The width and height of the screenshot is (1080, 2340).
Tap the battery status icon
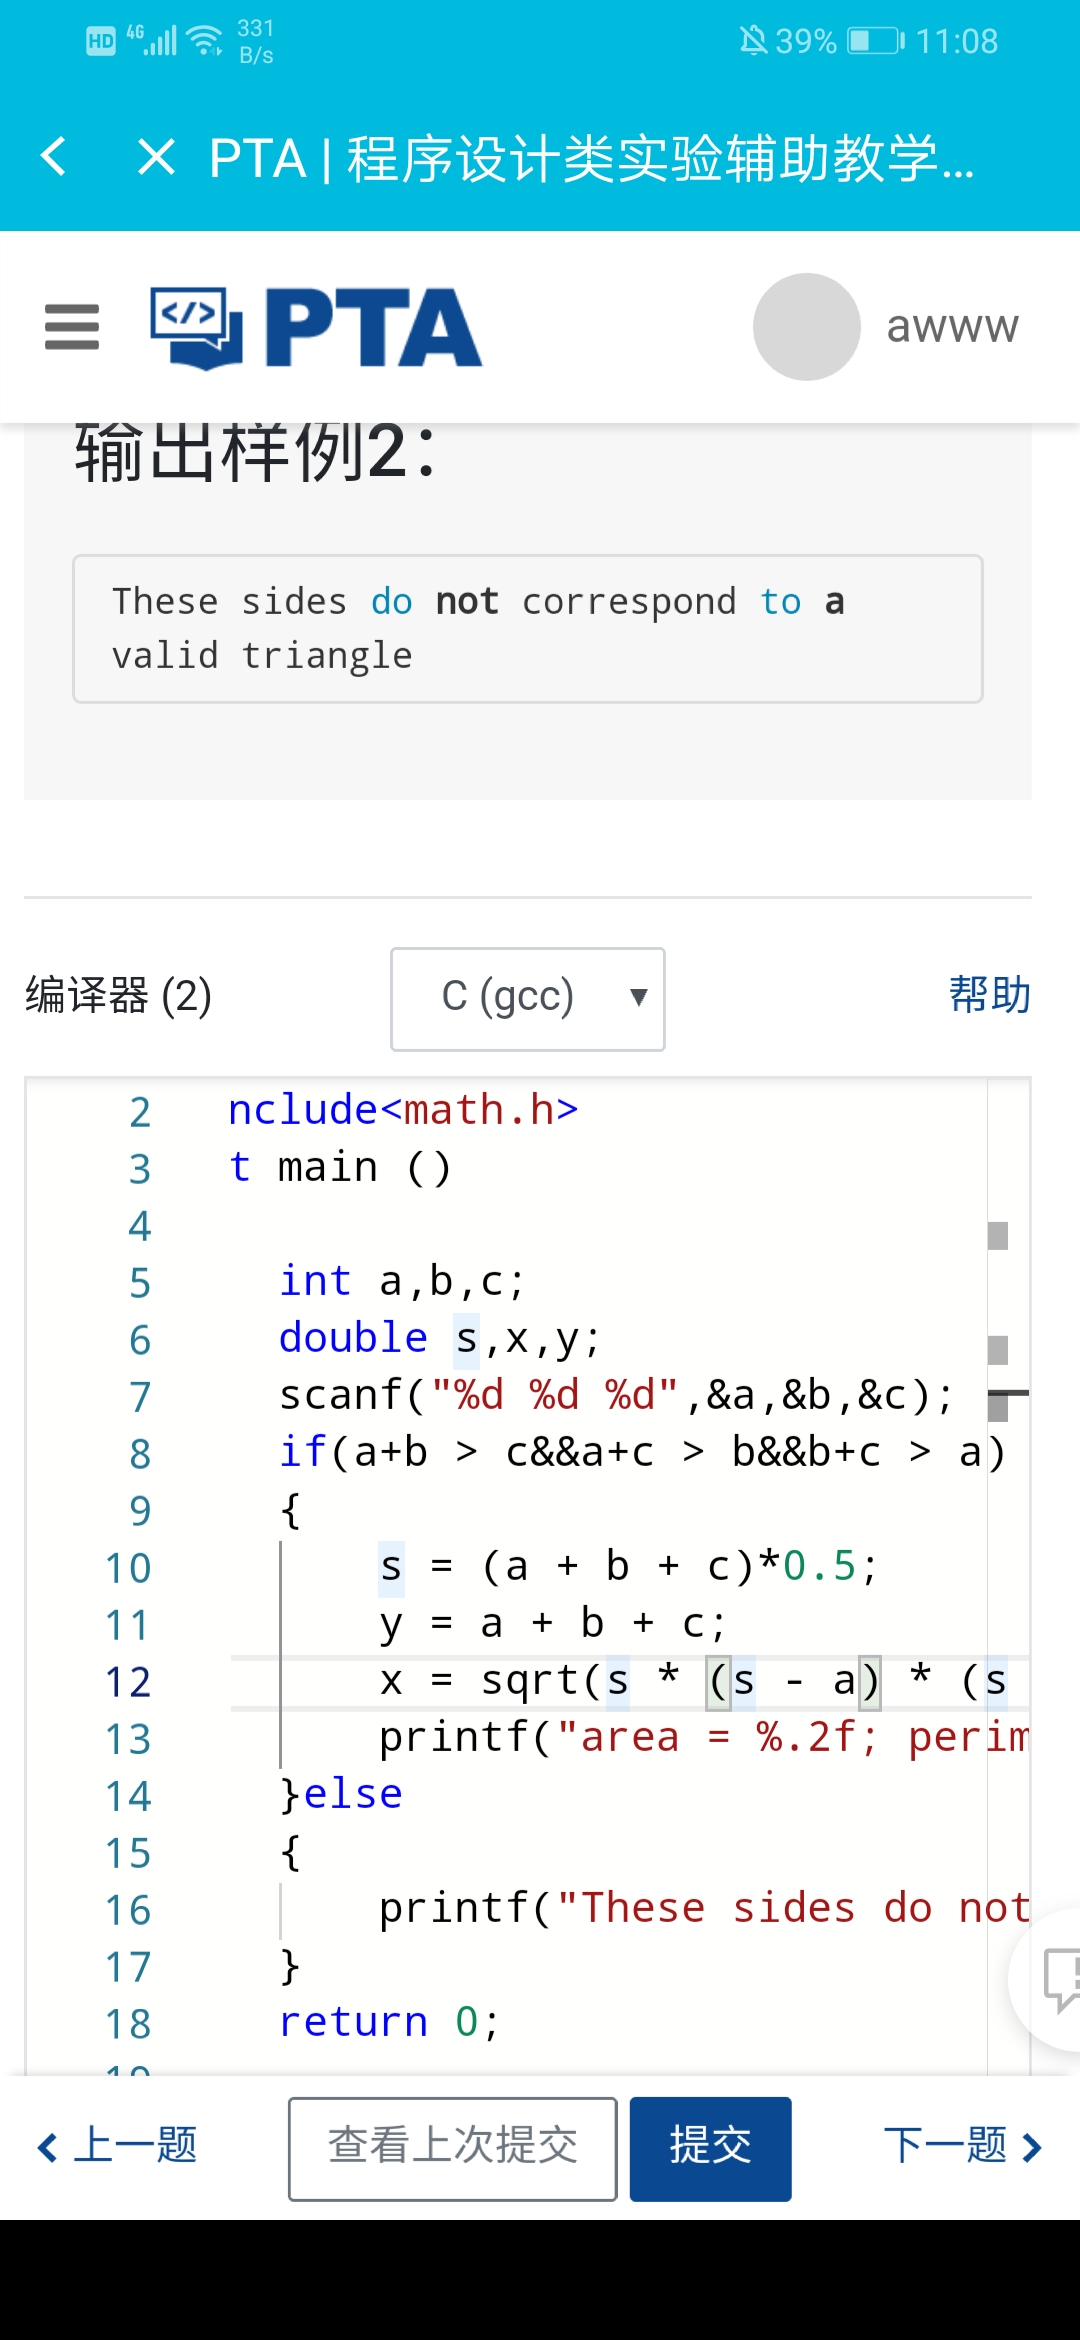[875, 41]
